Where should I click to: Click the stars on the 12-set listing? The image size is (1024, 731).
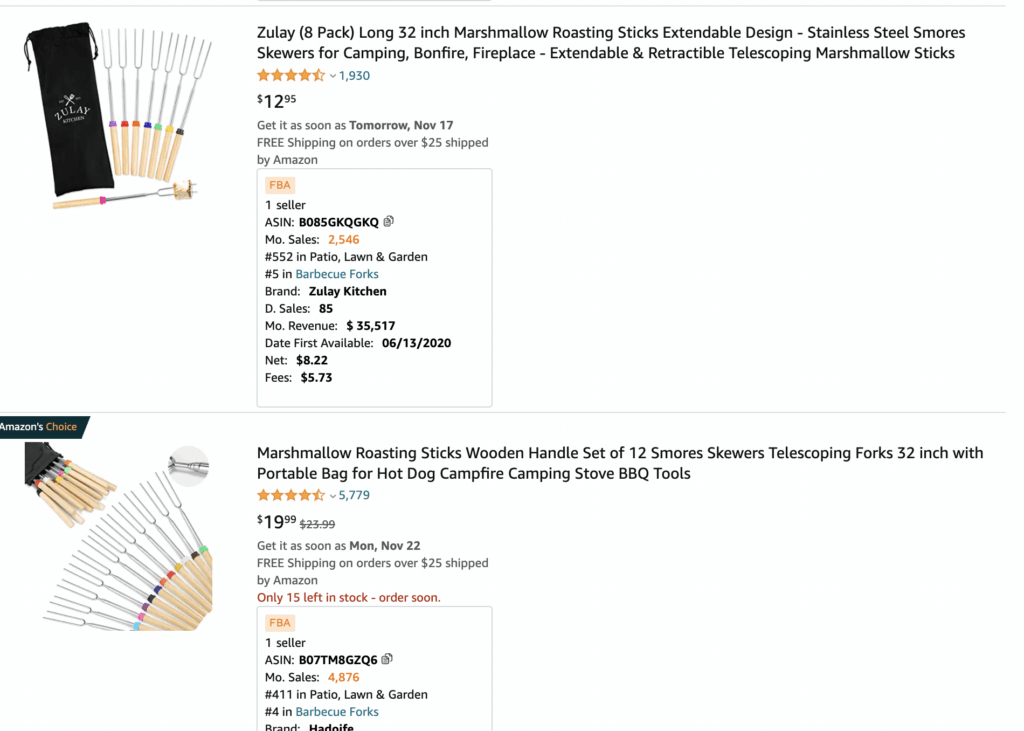click(291, 495)
